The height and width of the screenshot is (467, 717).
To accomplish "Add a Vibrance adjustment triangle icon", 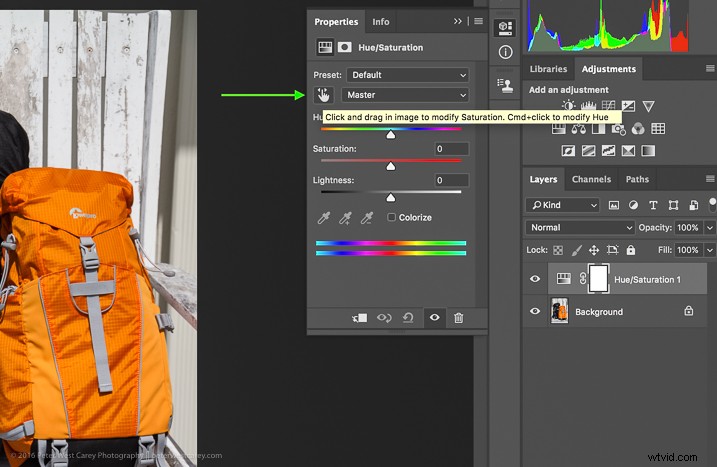I will pos(648,106).
